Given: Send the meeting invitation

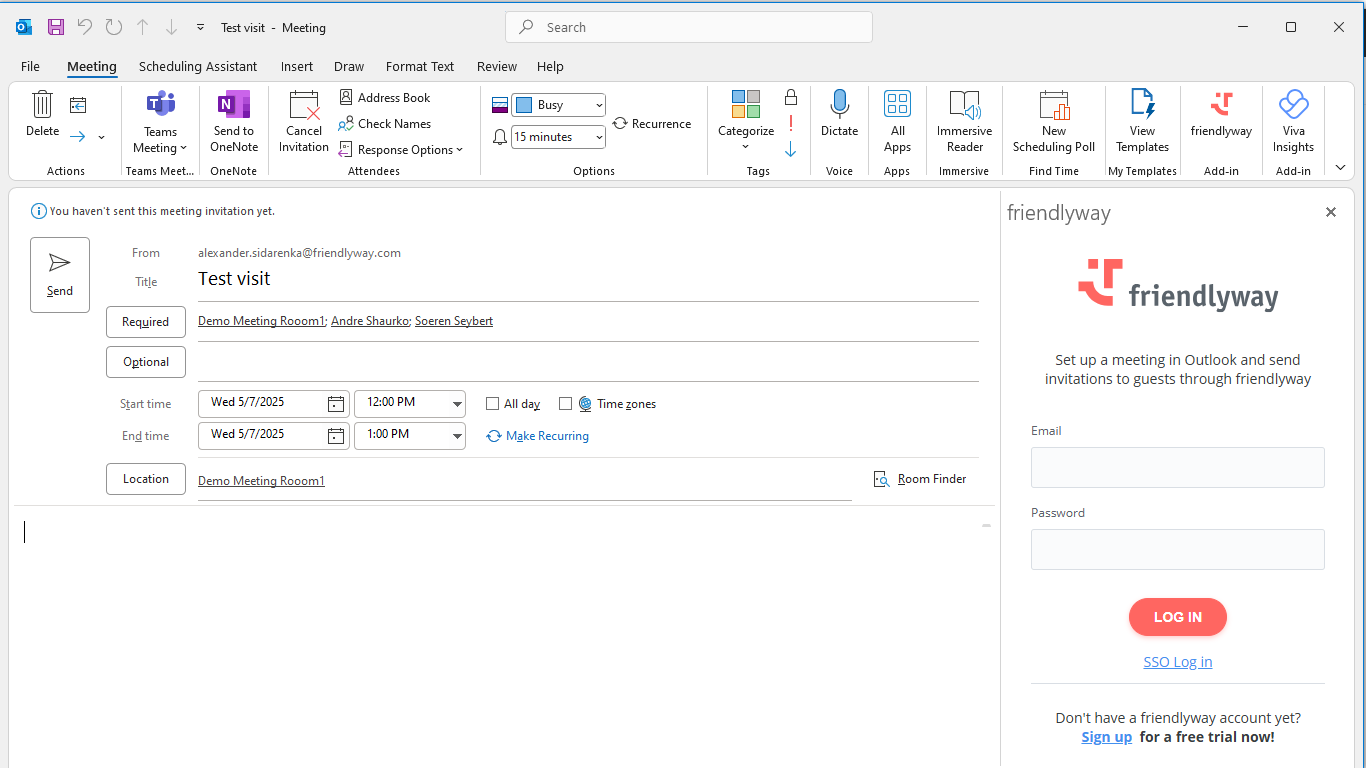Looking at the screenshot, I should click(x=60, y=275).
